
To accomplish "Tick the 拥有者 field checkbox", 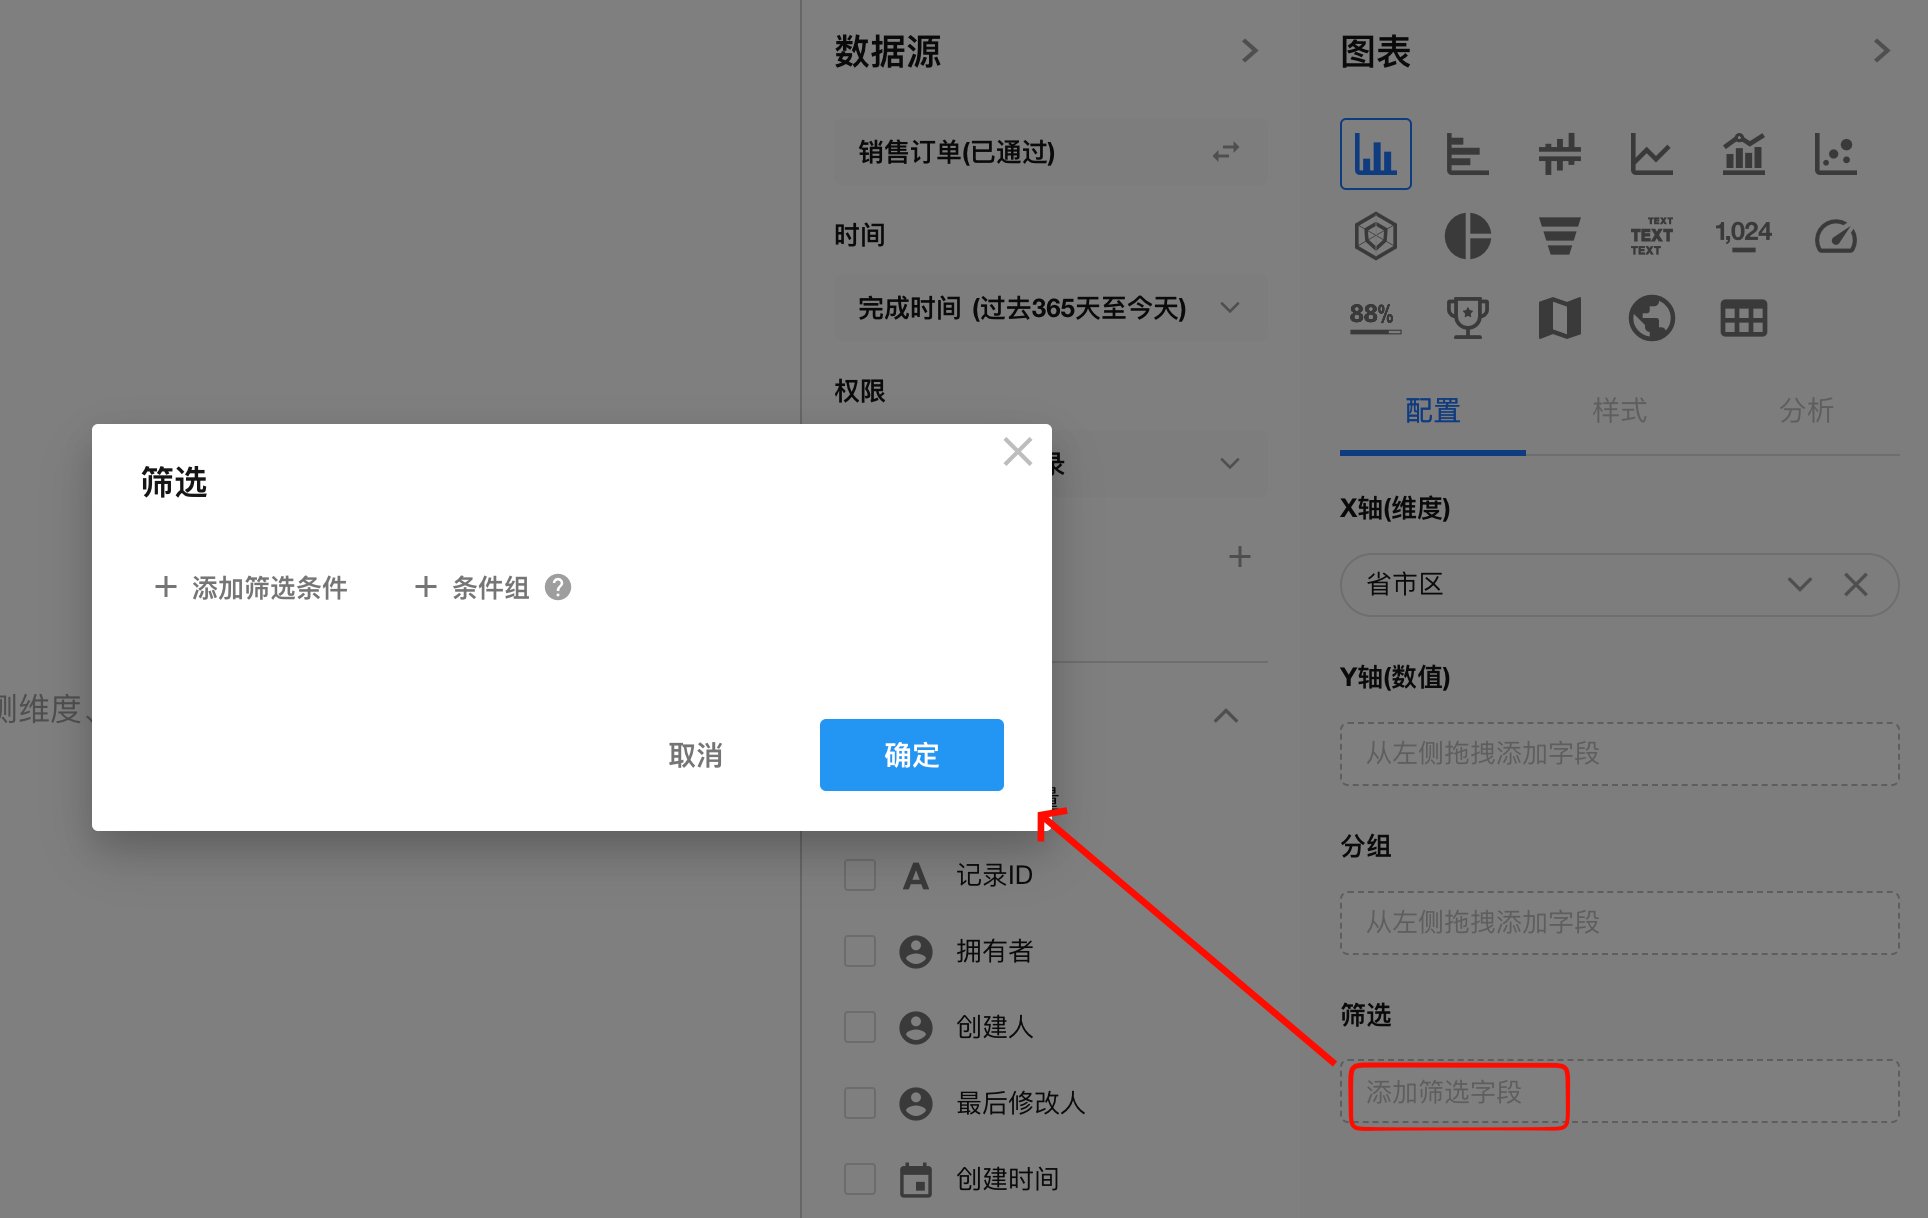I will click(x=860, y=951).
